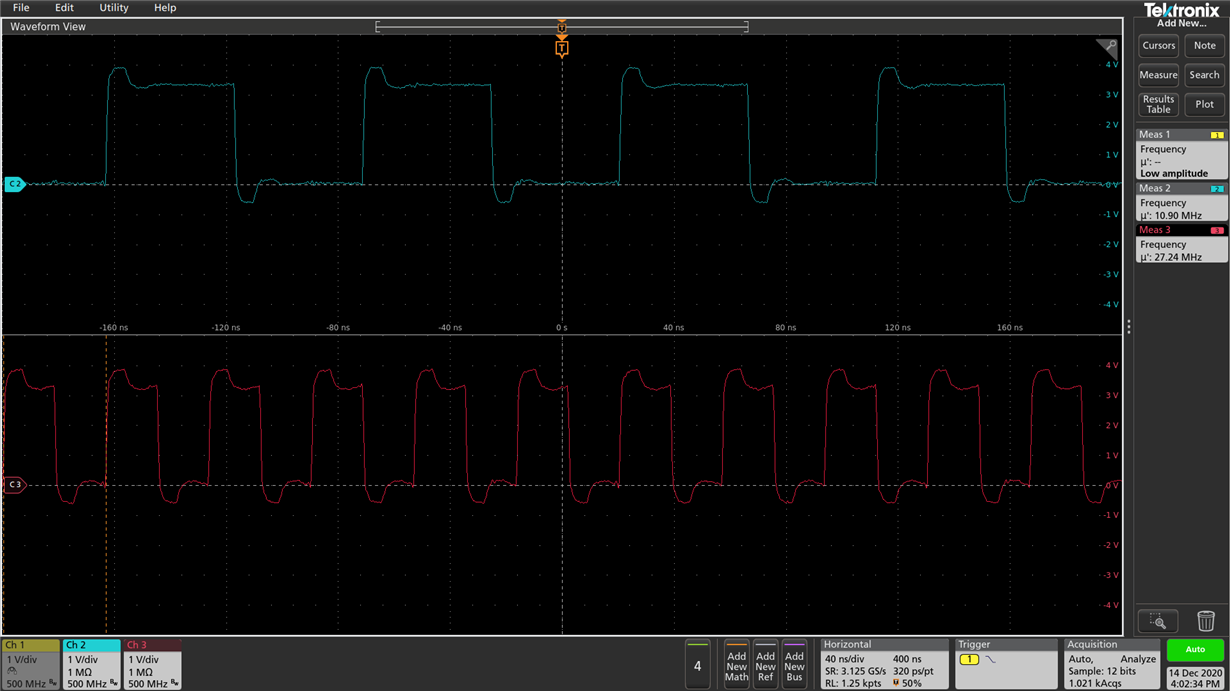Open the File menu
Screen dimensions: 1230x691
point(21,8)
